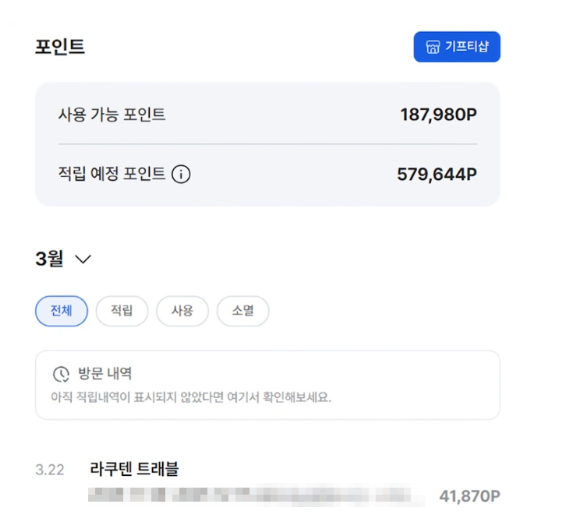The image size is (586, 515).
Task: Click the 187,980P available points value
Action: click(x=439, y=114)
